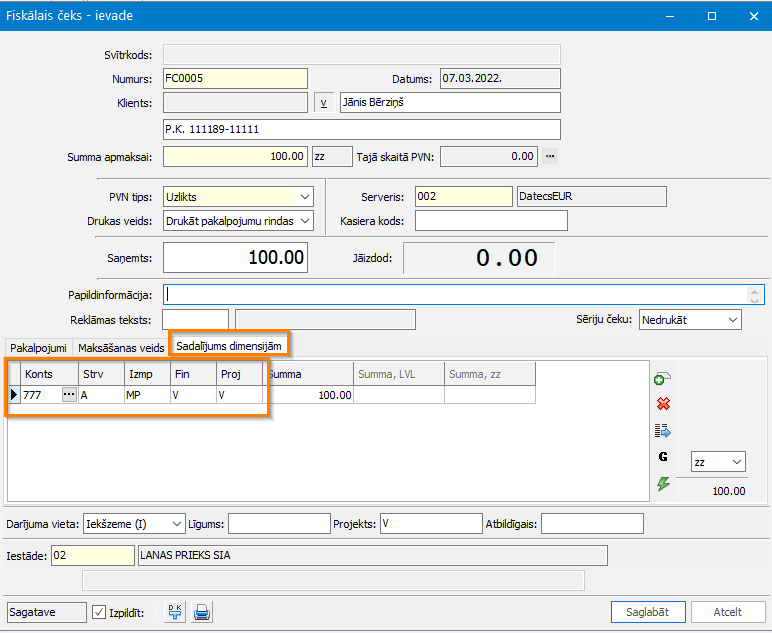Open the Sēriju čeku dropdown

[x=733, y=320]
